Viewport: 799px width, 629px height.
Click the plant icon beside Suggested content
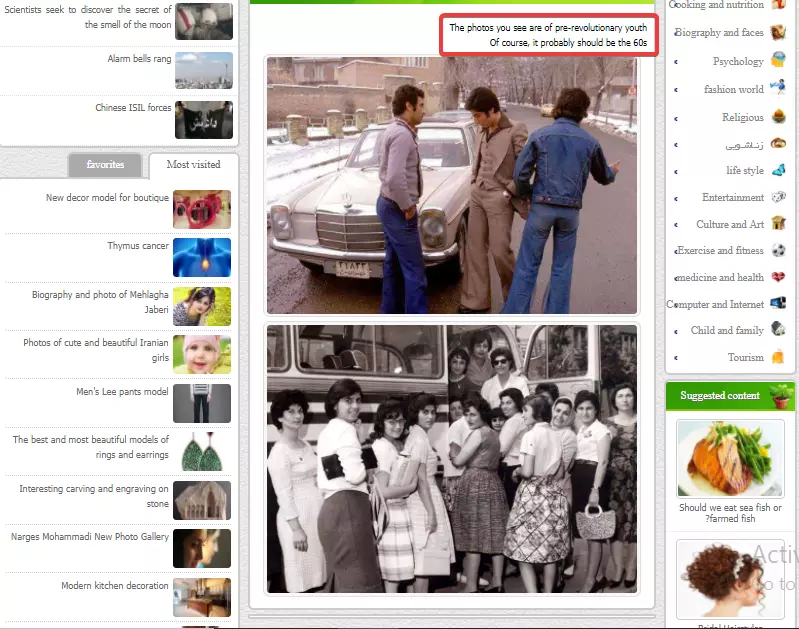[x=781, y=396]
